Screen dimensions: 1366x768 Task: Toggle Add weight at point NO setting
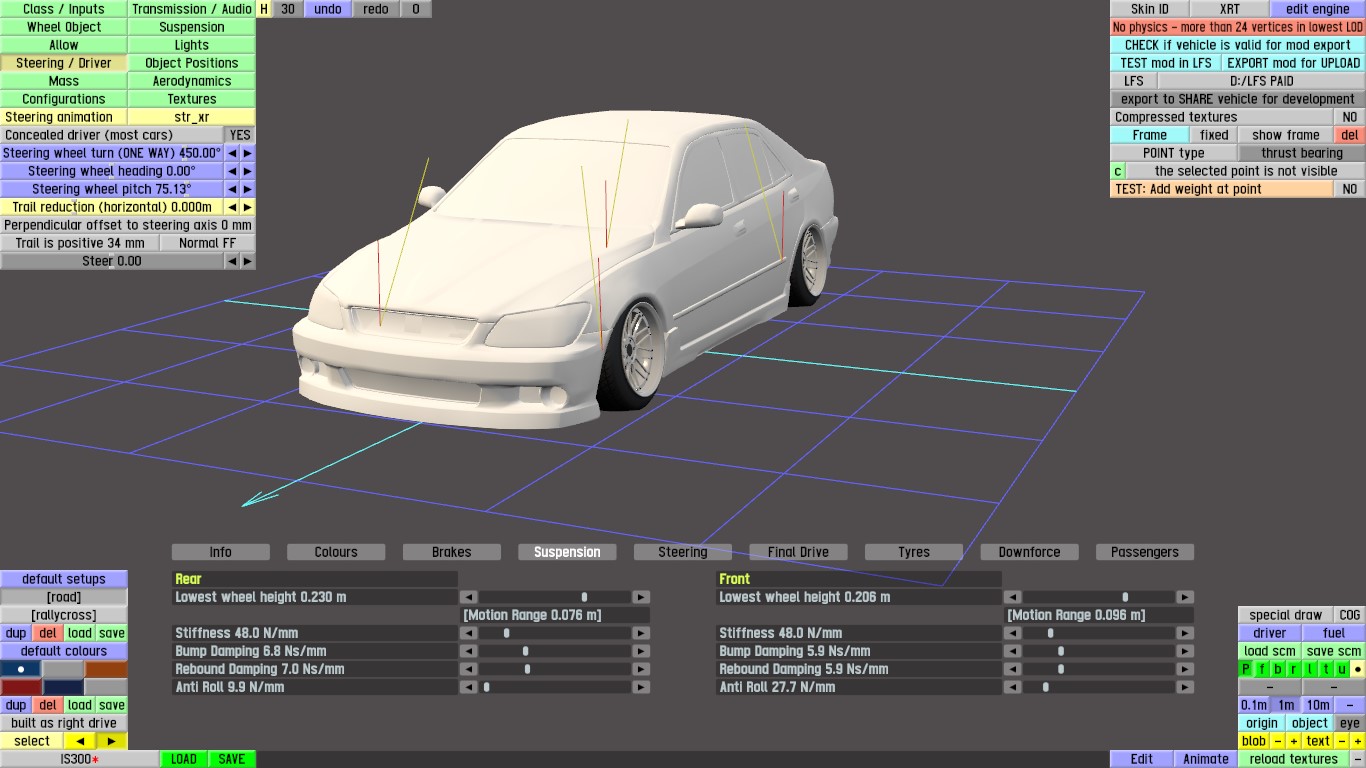click(x=1350, y=189)
